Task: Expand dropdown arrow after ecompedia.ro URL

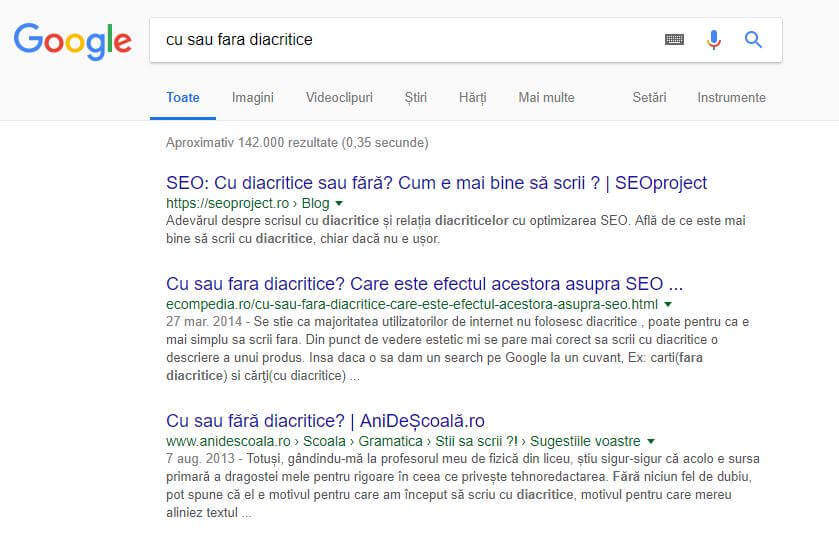Action: (668, 304)
